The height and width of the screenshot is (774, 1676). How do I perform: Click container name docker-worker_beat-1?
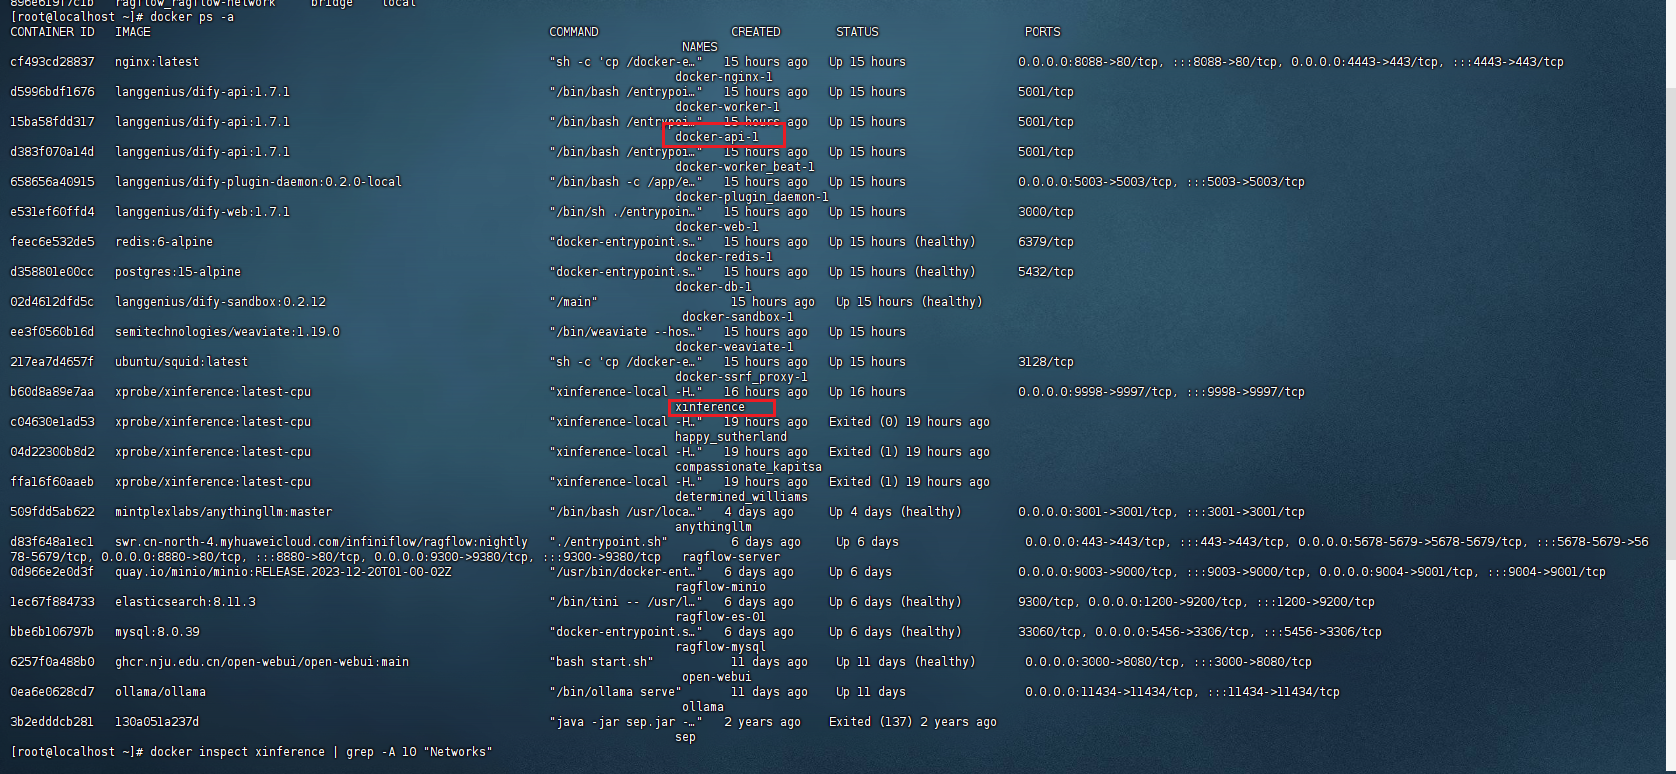tap(745, 167)
